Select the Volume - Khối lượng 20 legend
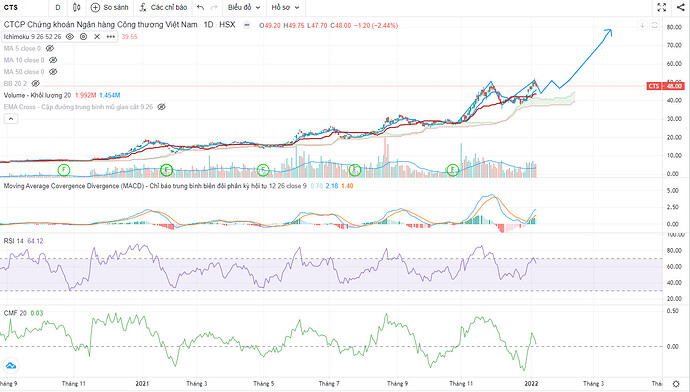 pyautogui.click(x=37, y=95)
